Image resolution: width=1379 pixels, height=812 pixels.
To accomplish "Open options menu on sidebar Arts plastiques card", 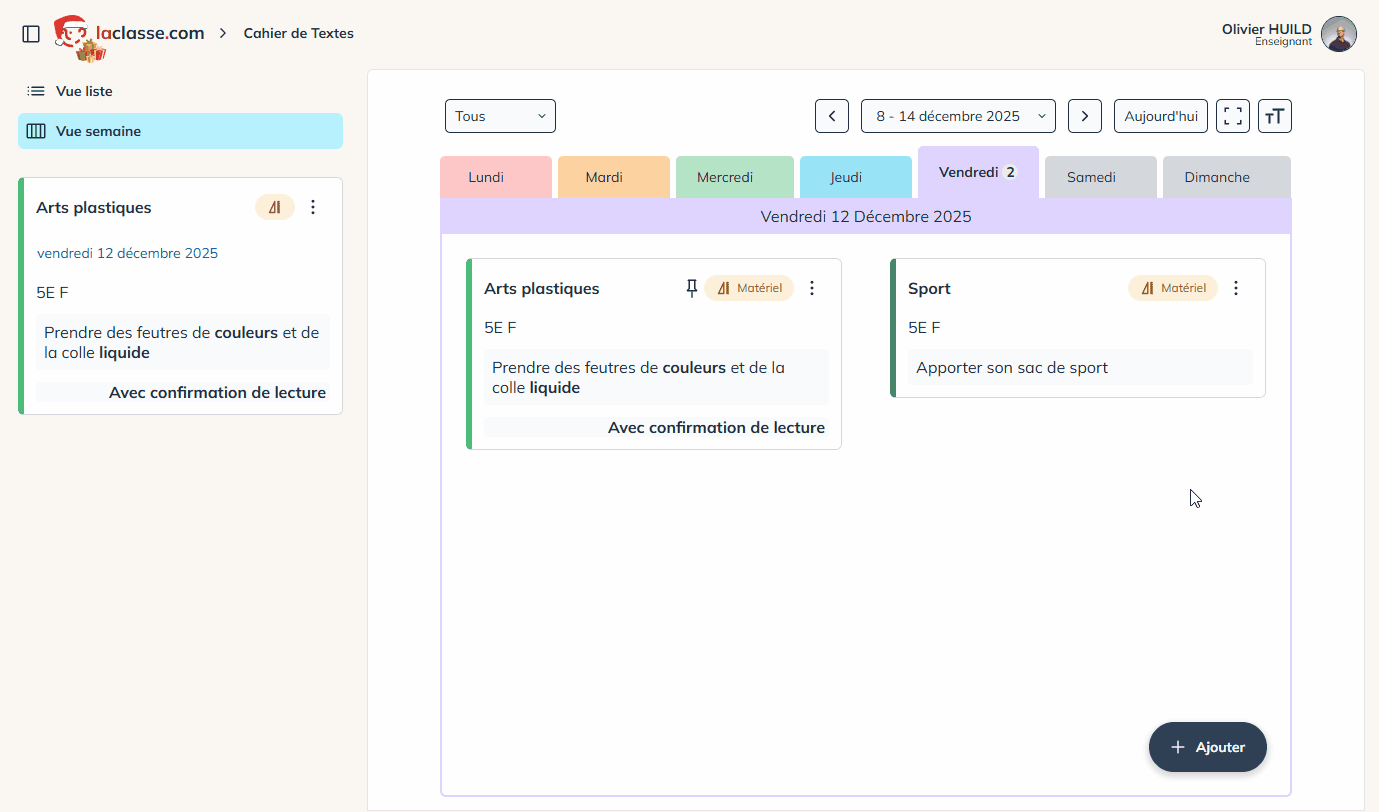I will [313, 207].
